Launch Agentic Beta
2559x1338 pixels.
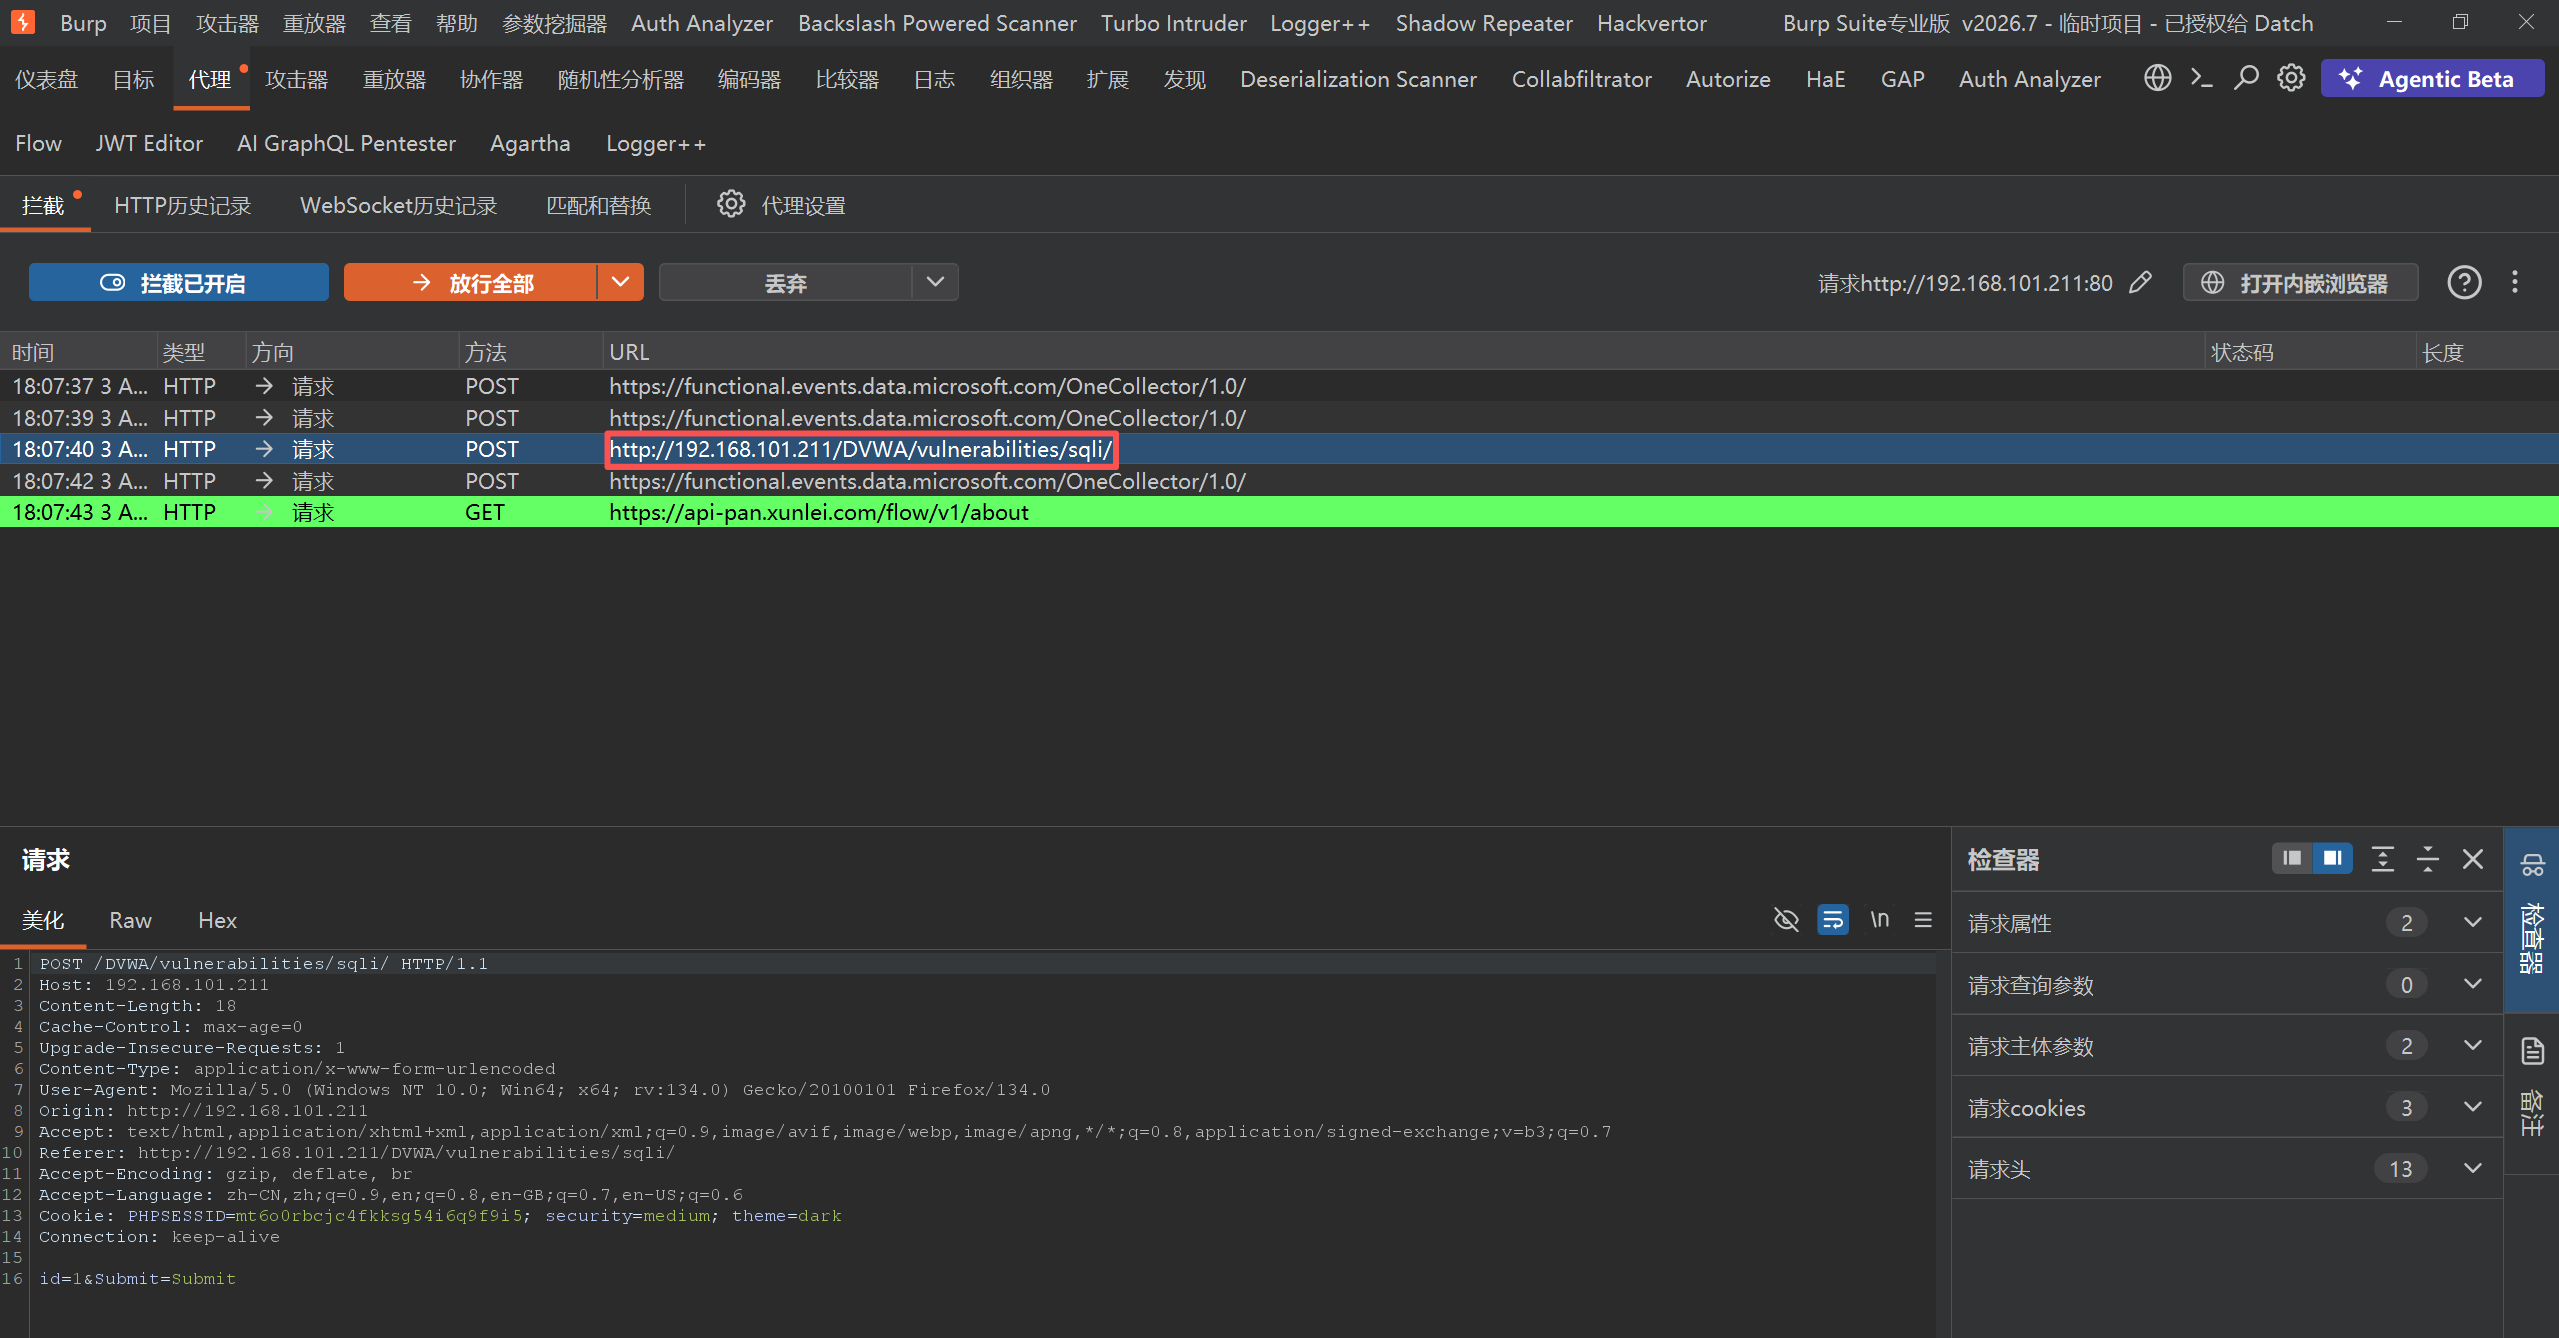point(2432,79)
